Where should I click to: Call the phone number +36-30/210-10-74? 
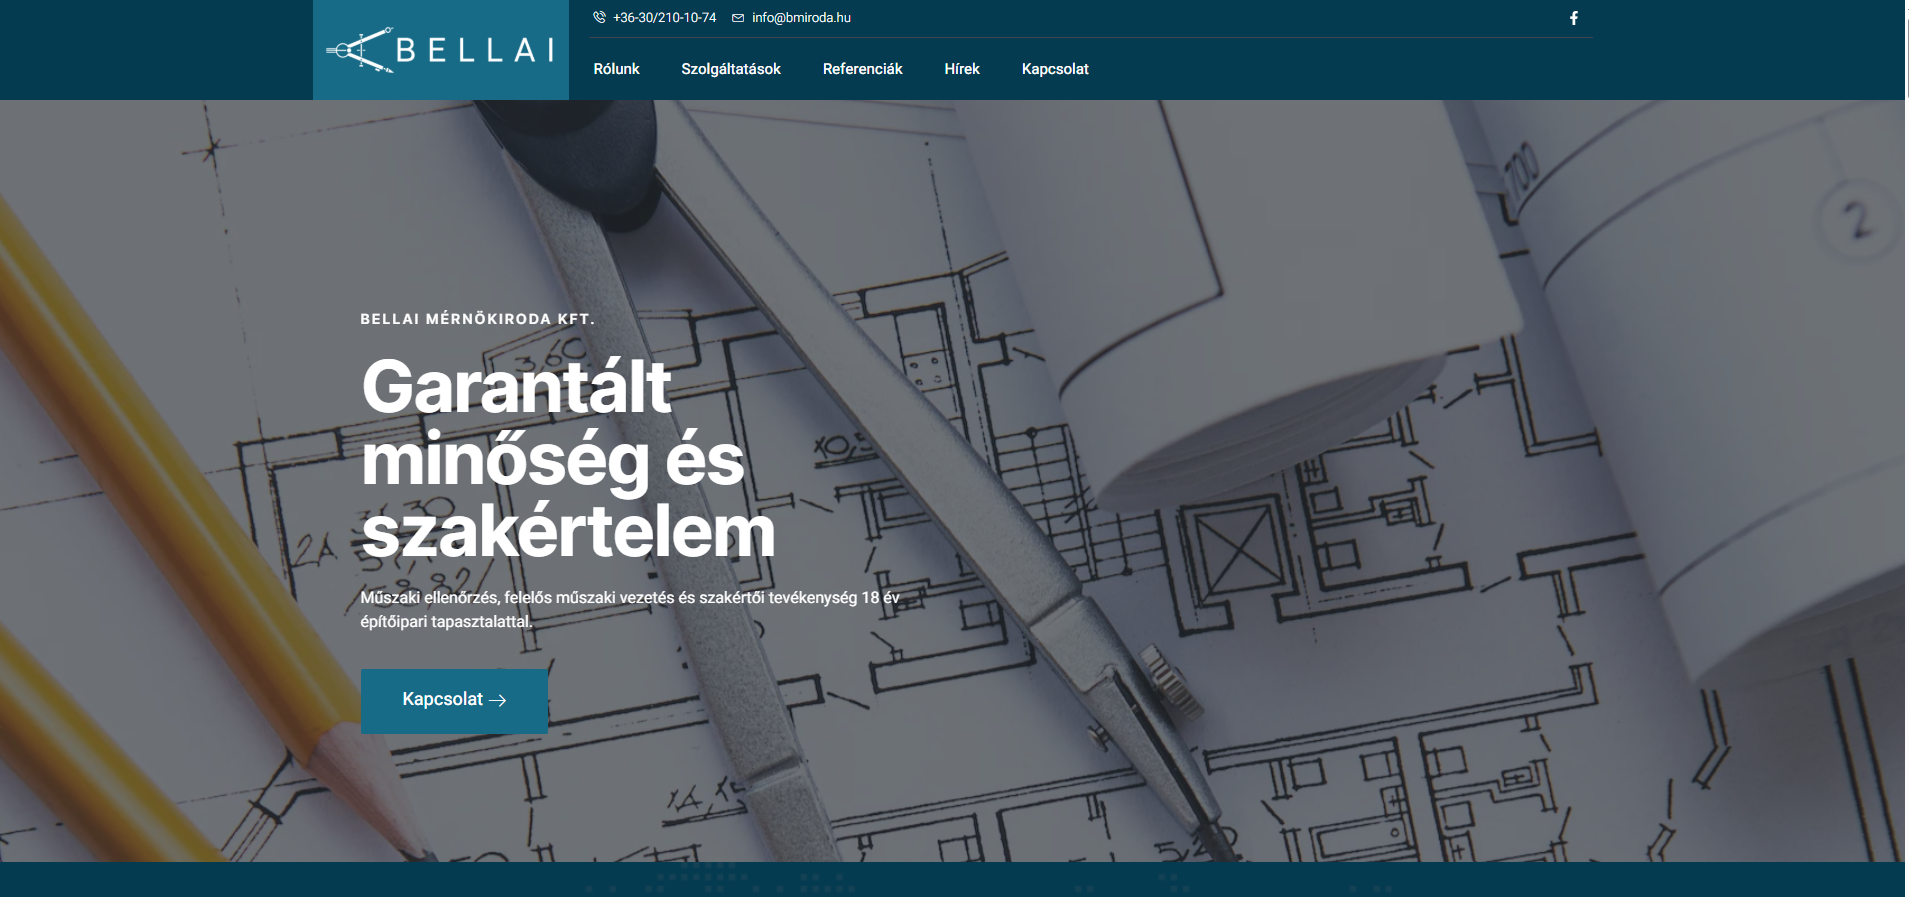[665, 18]
